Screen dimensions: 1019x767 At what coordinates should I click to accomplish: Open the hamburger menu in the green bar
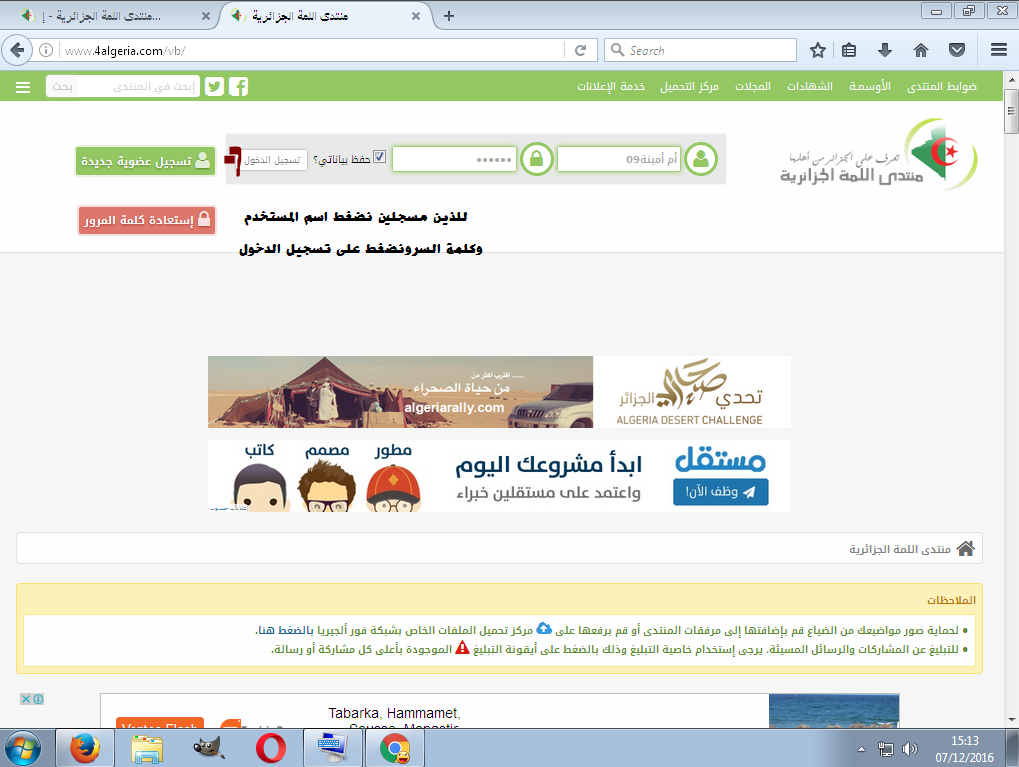point(23,87)
